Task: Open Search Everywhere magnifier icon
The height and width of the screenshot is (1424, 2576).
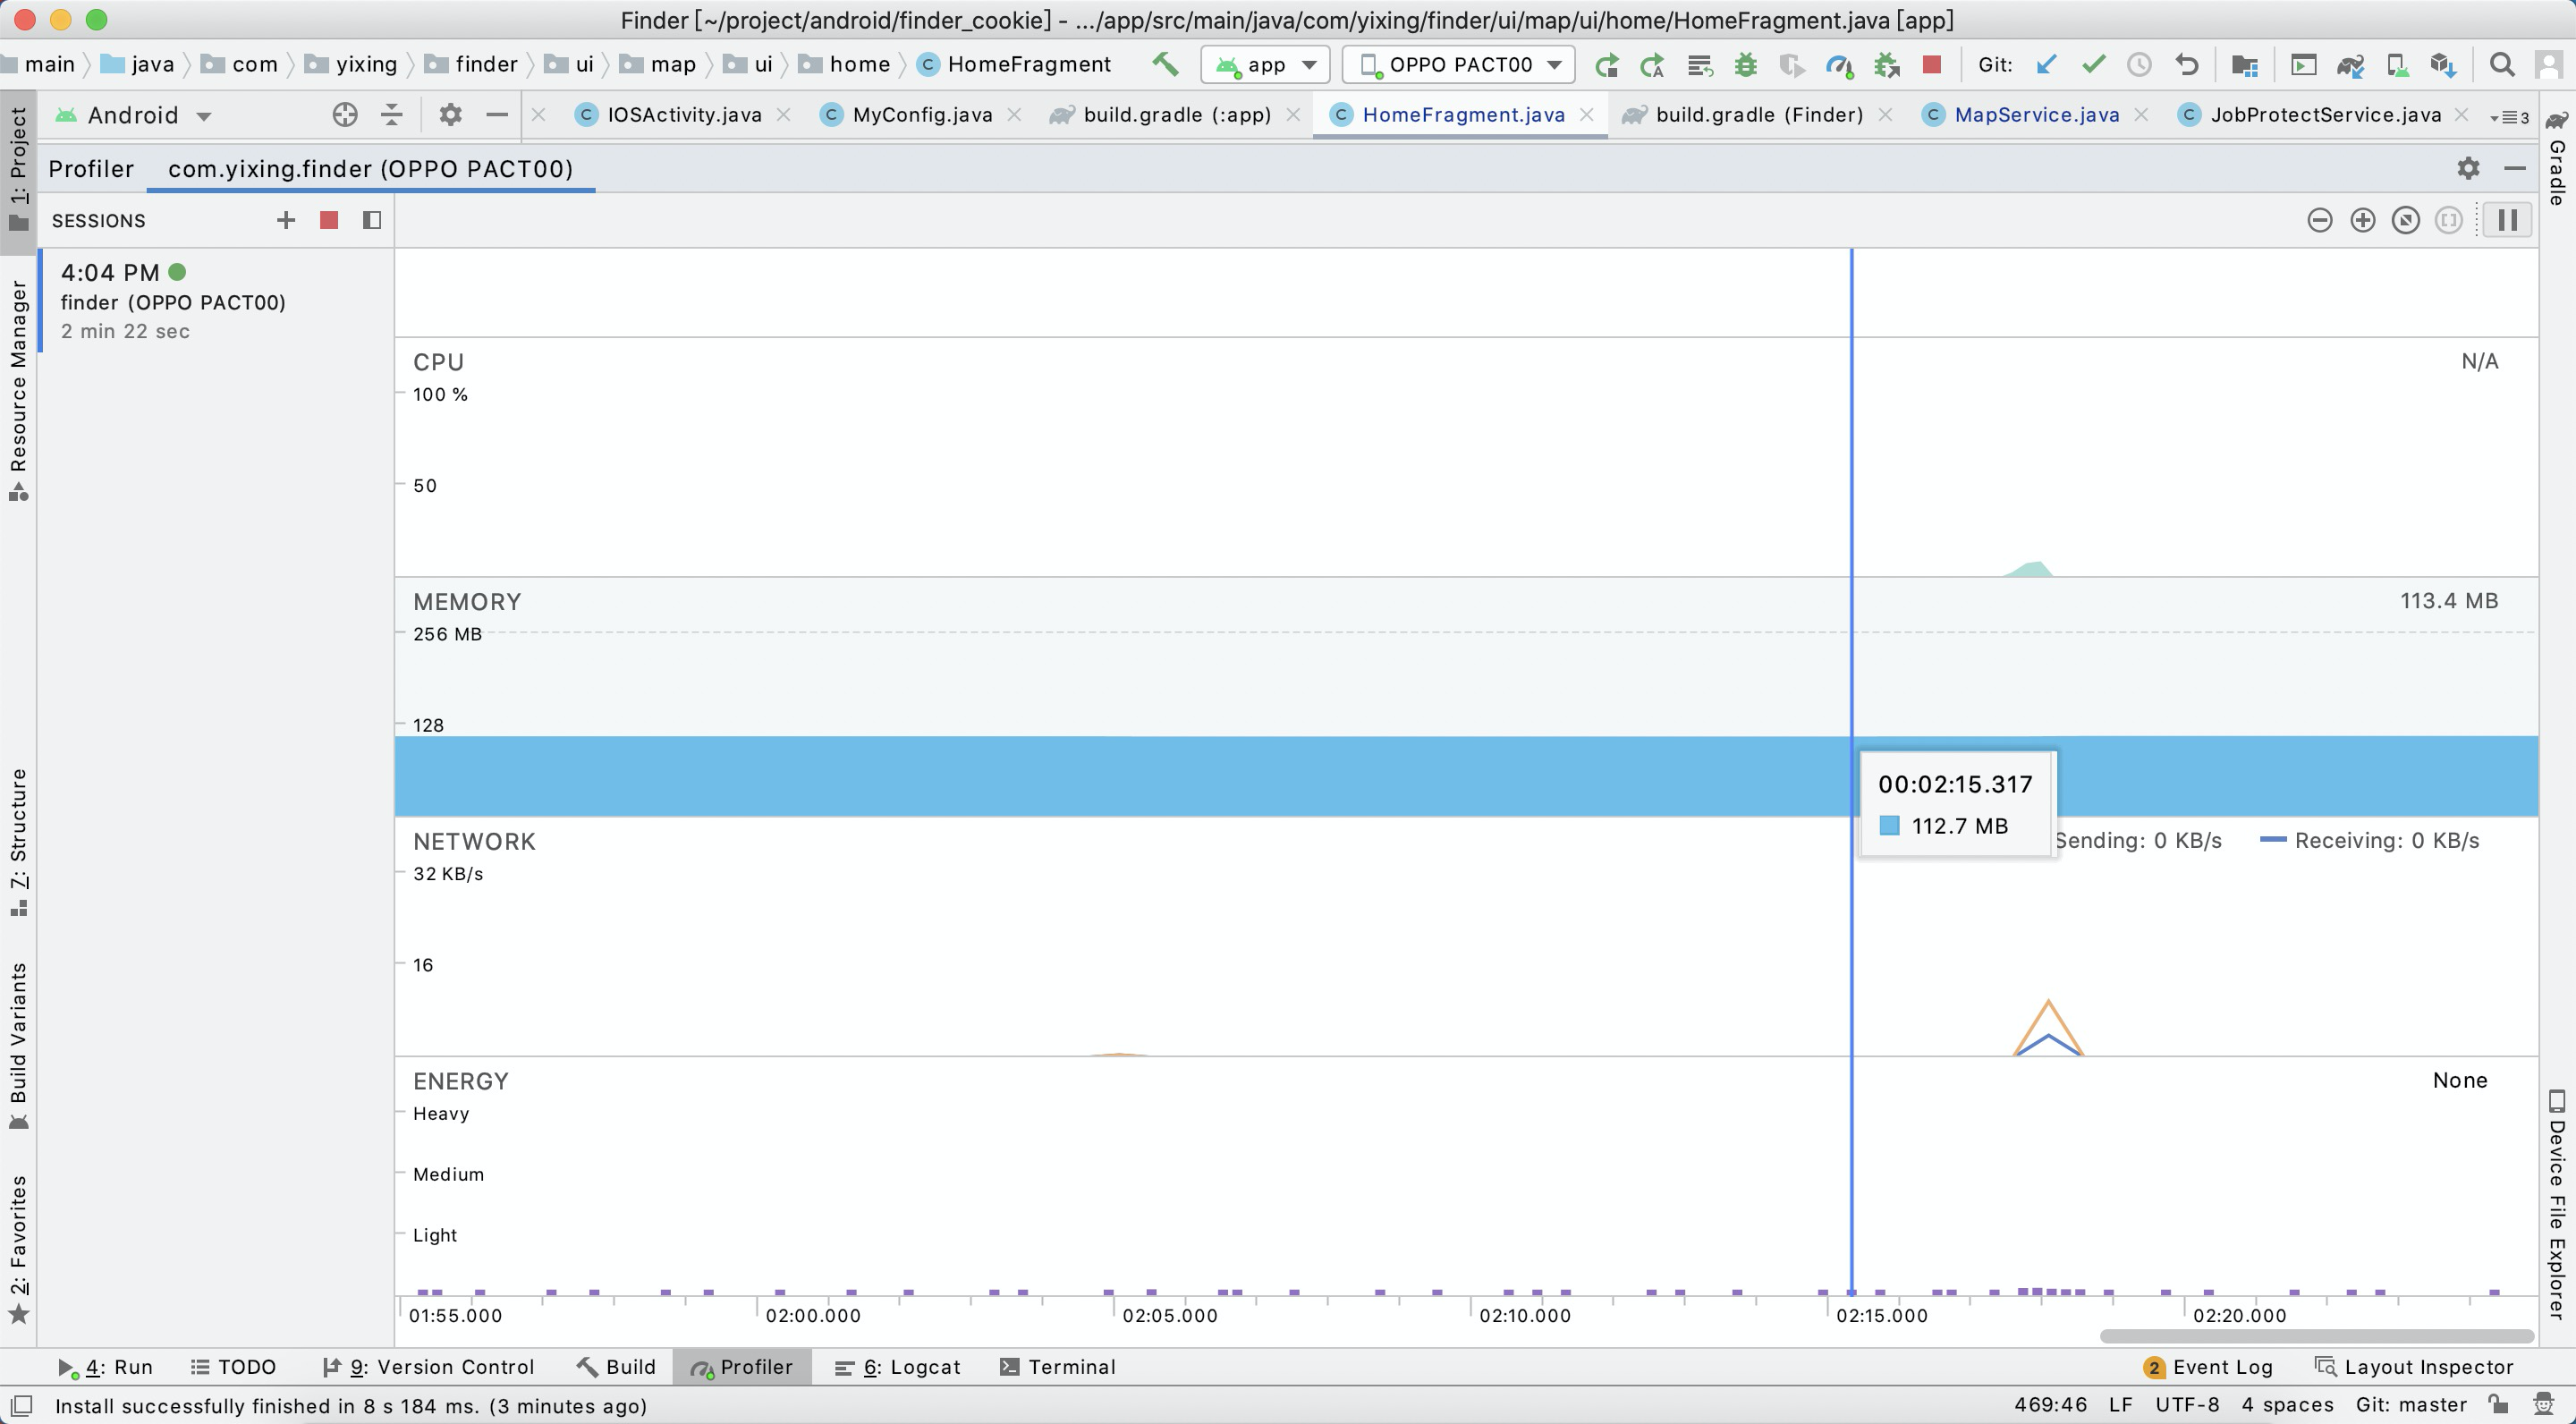Action: [x=2502, y=65]
